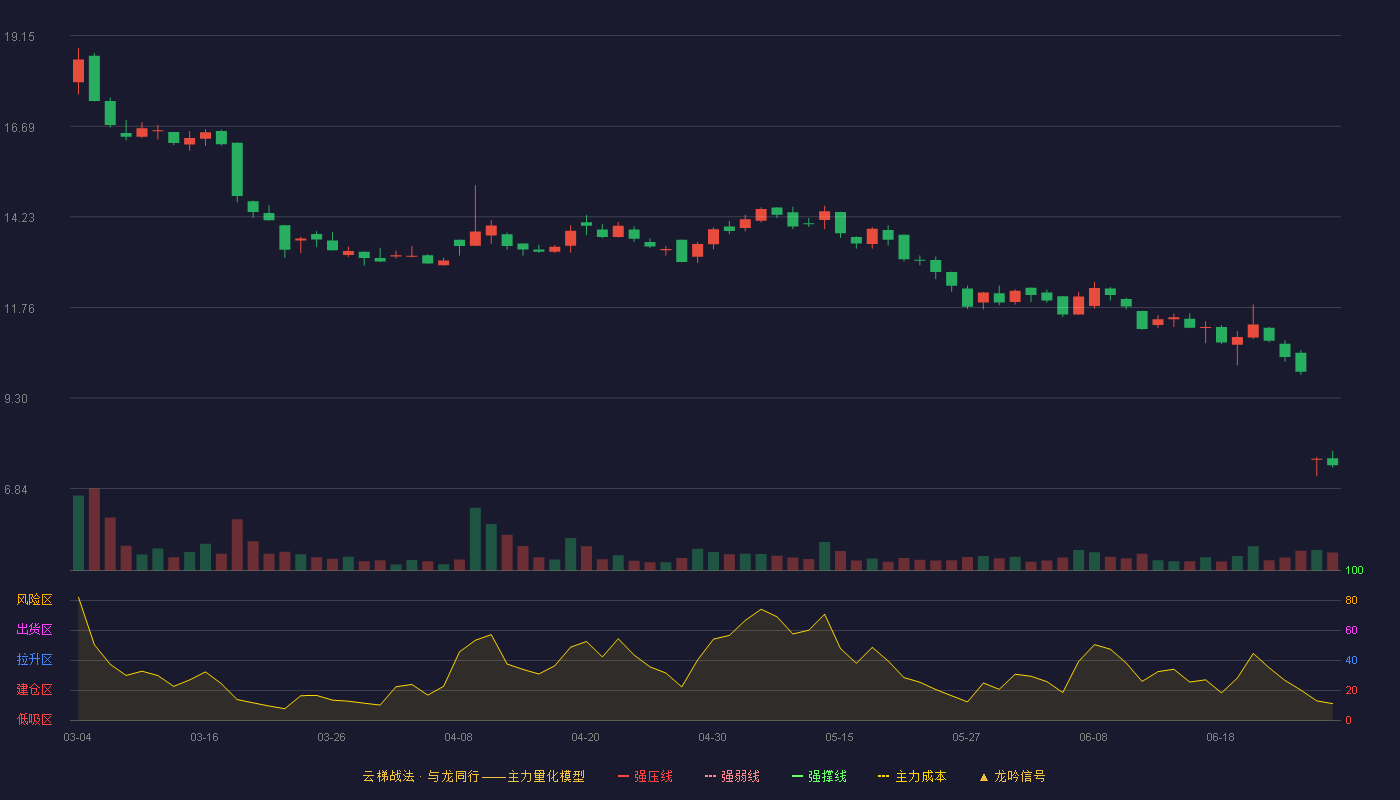Click the blue 40 indicator axis value
The height and width of the screenshot is (800, 1400).
1351,660
